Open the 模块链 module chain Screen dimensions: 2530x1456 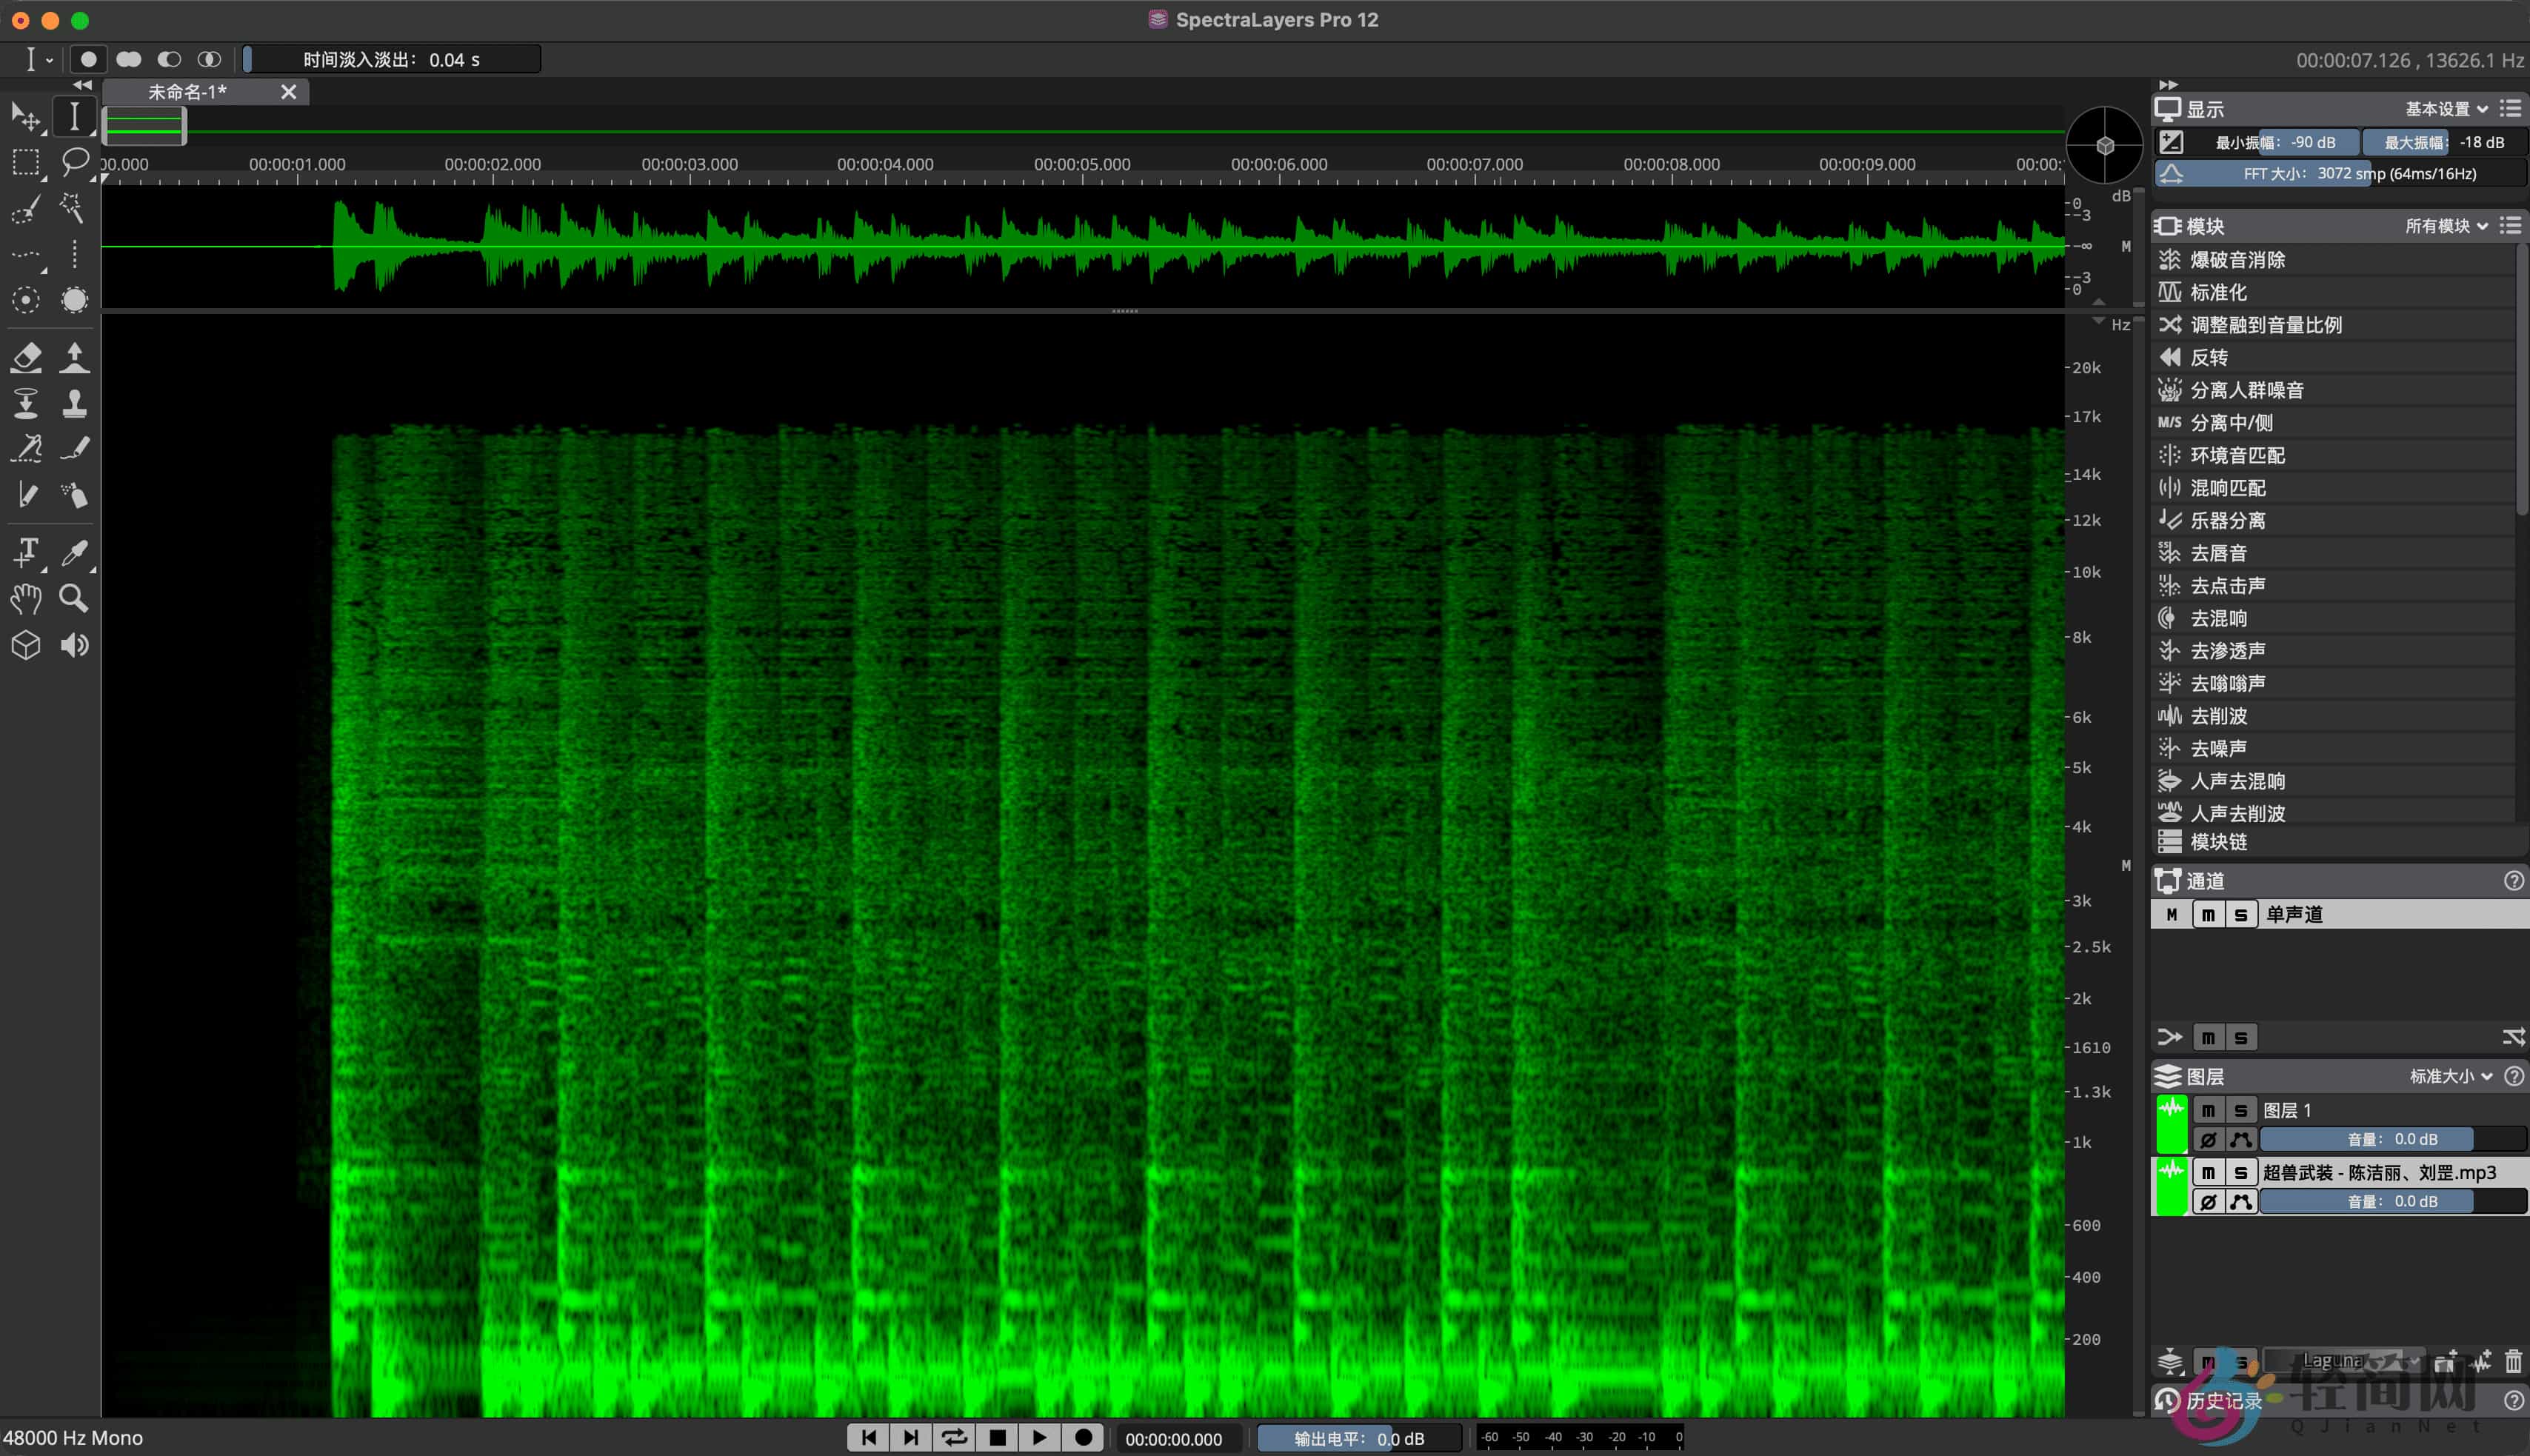pyautogui.click(x=2218, y=842)
